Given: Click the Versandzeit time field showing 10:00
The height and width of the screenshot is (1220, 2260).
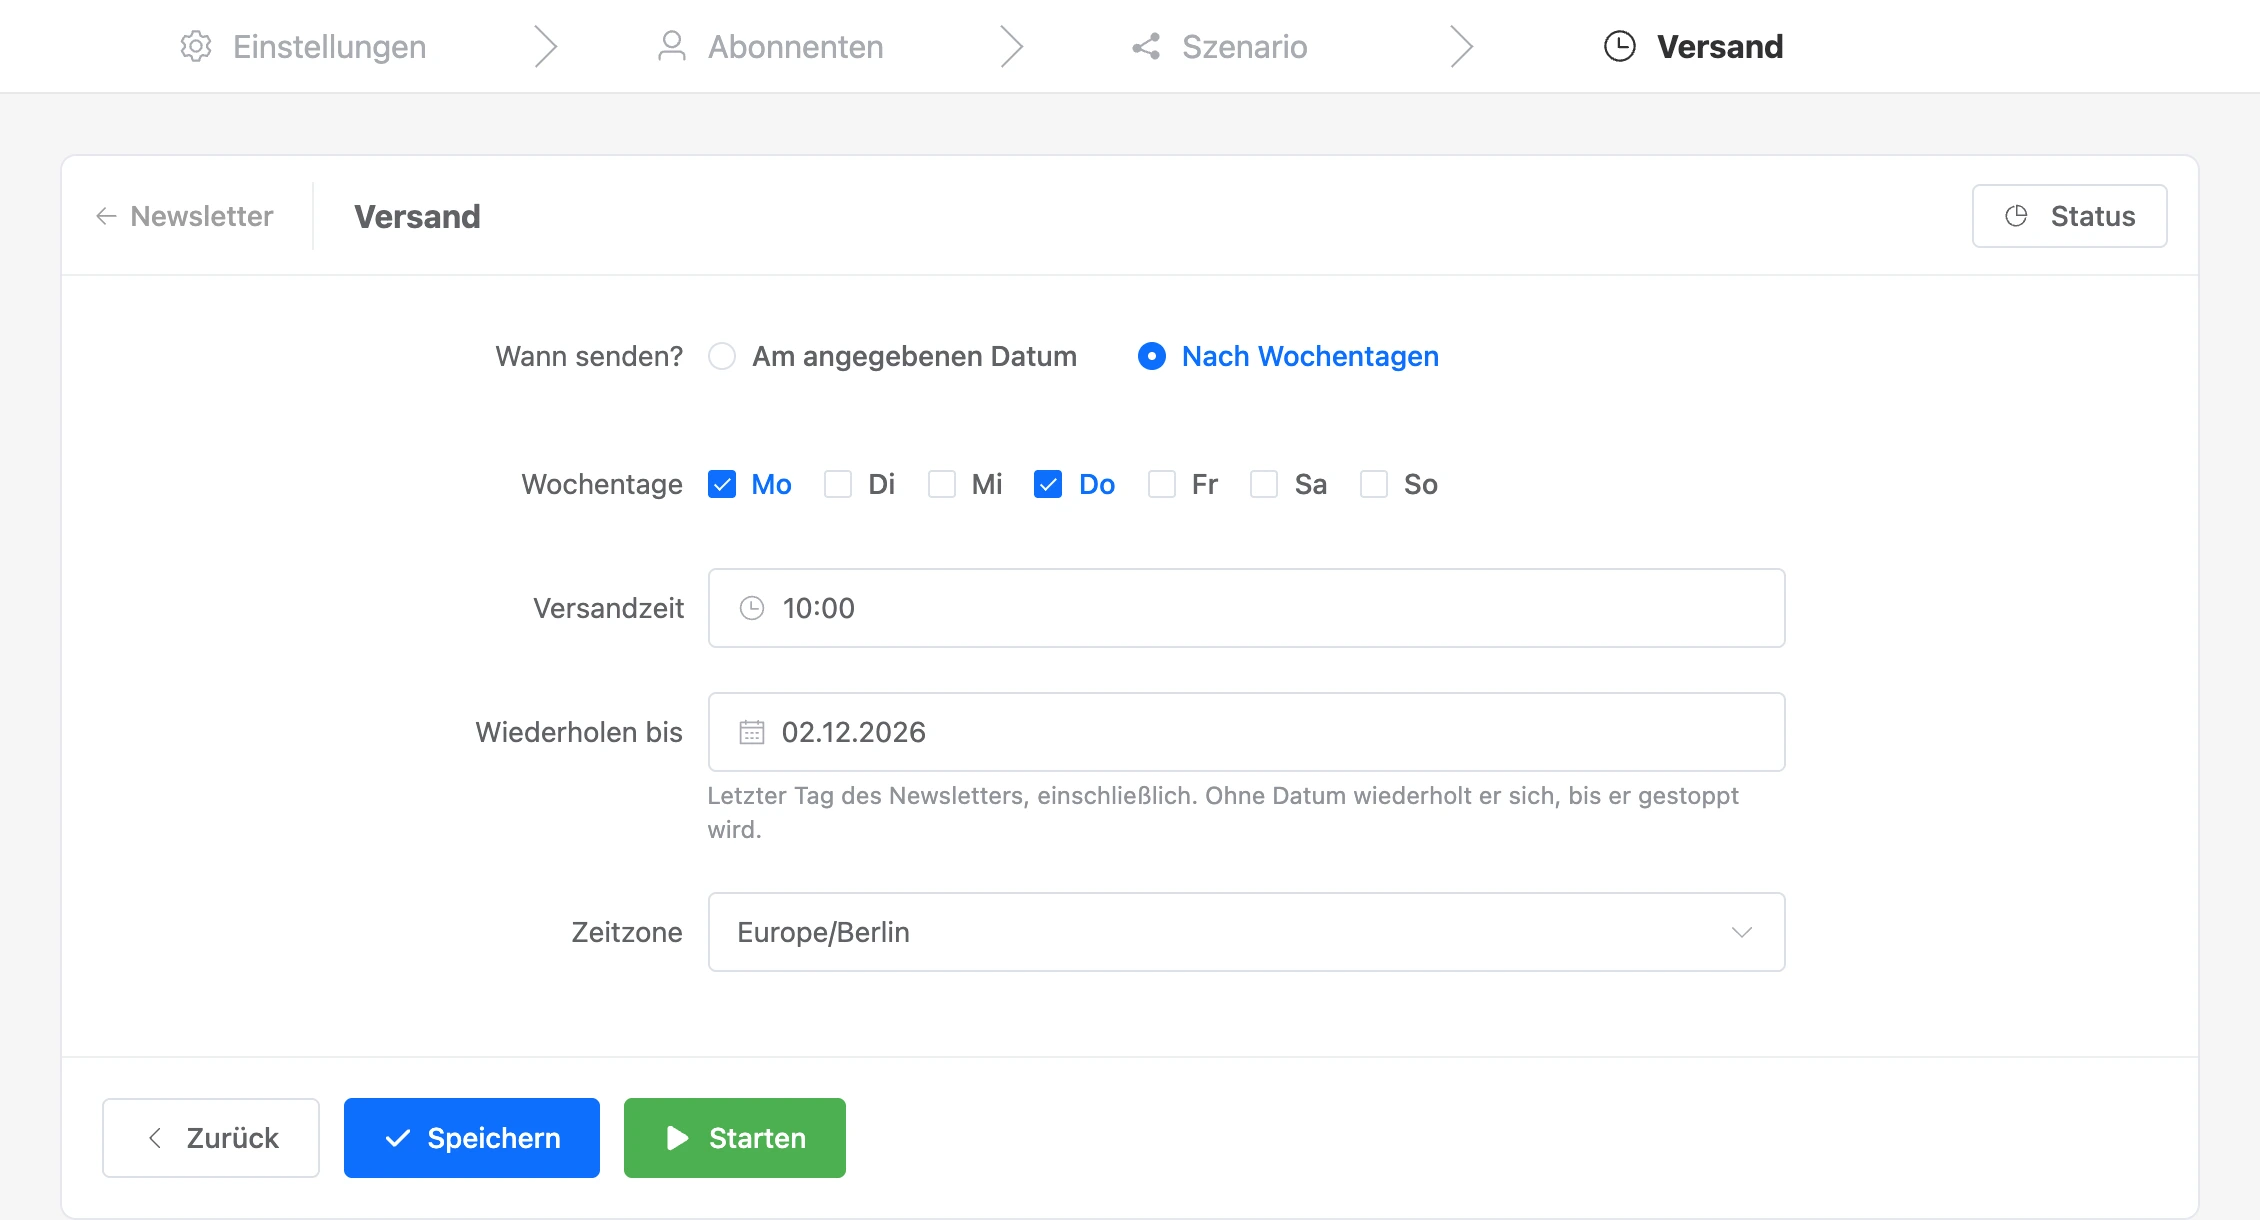Looking at the screenshot, I should coord(1246,608).
